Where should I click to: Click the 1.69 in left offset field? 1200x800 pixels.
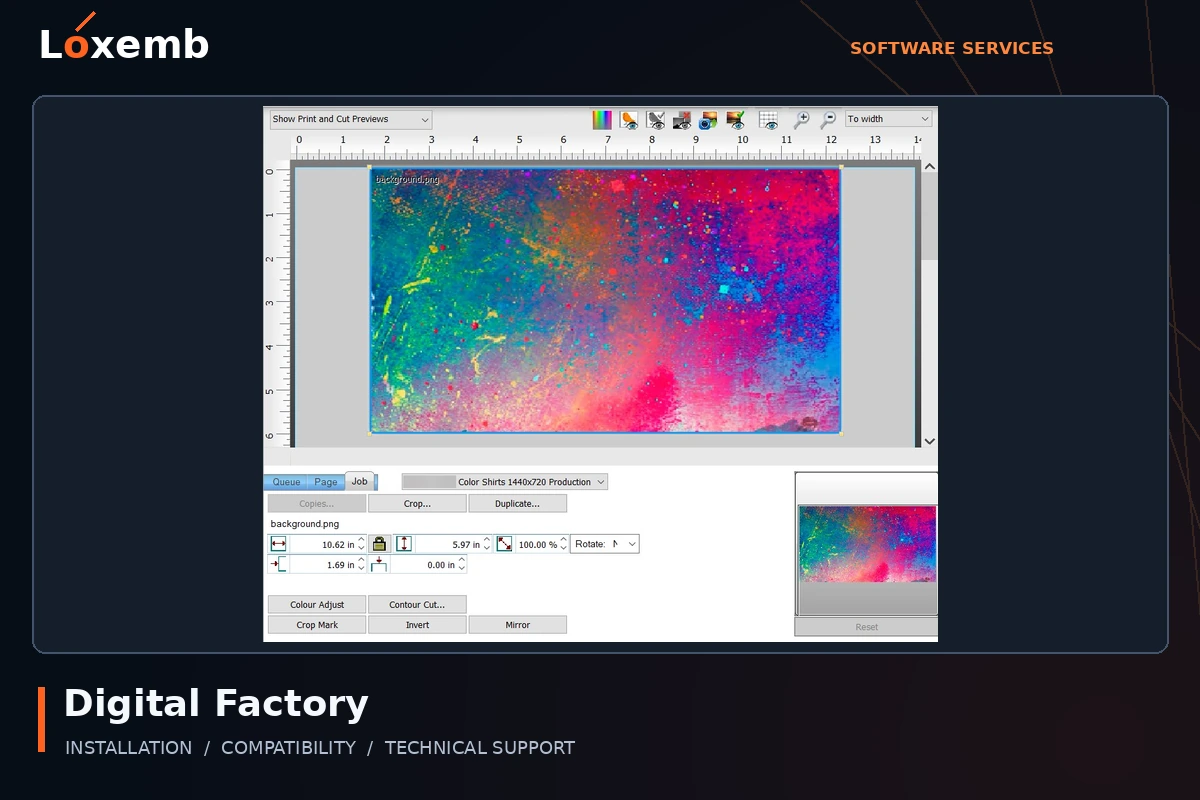point(322,565)
